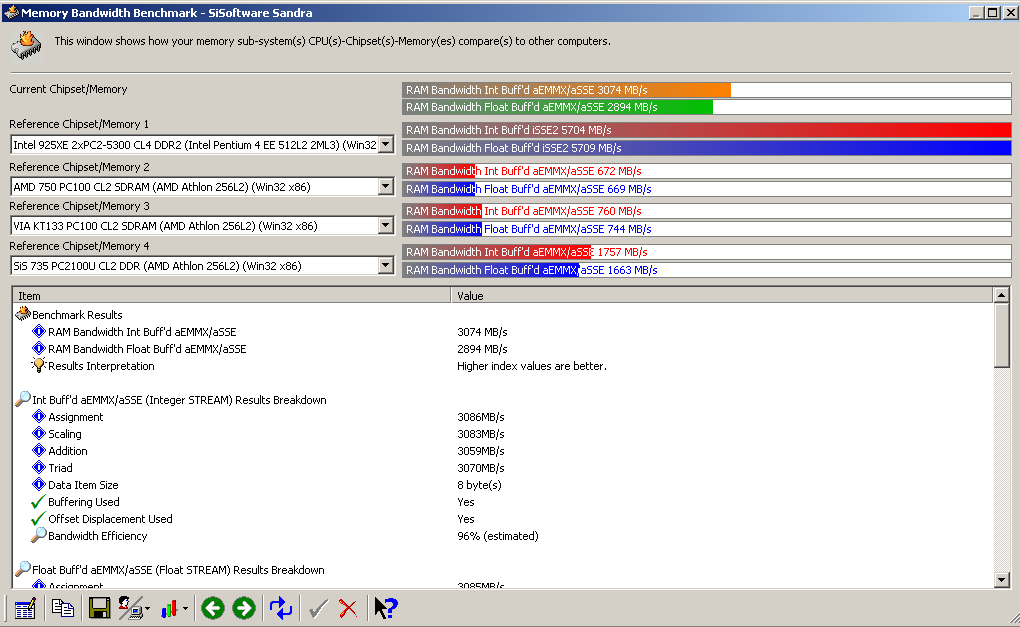Click blue diamond icon beside Triad
The image size is (1020, 627).
39,467
